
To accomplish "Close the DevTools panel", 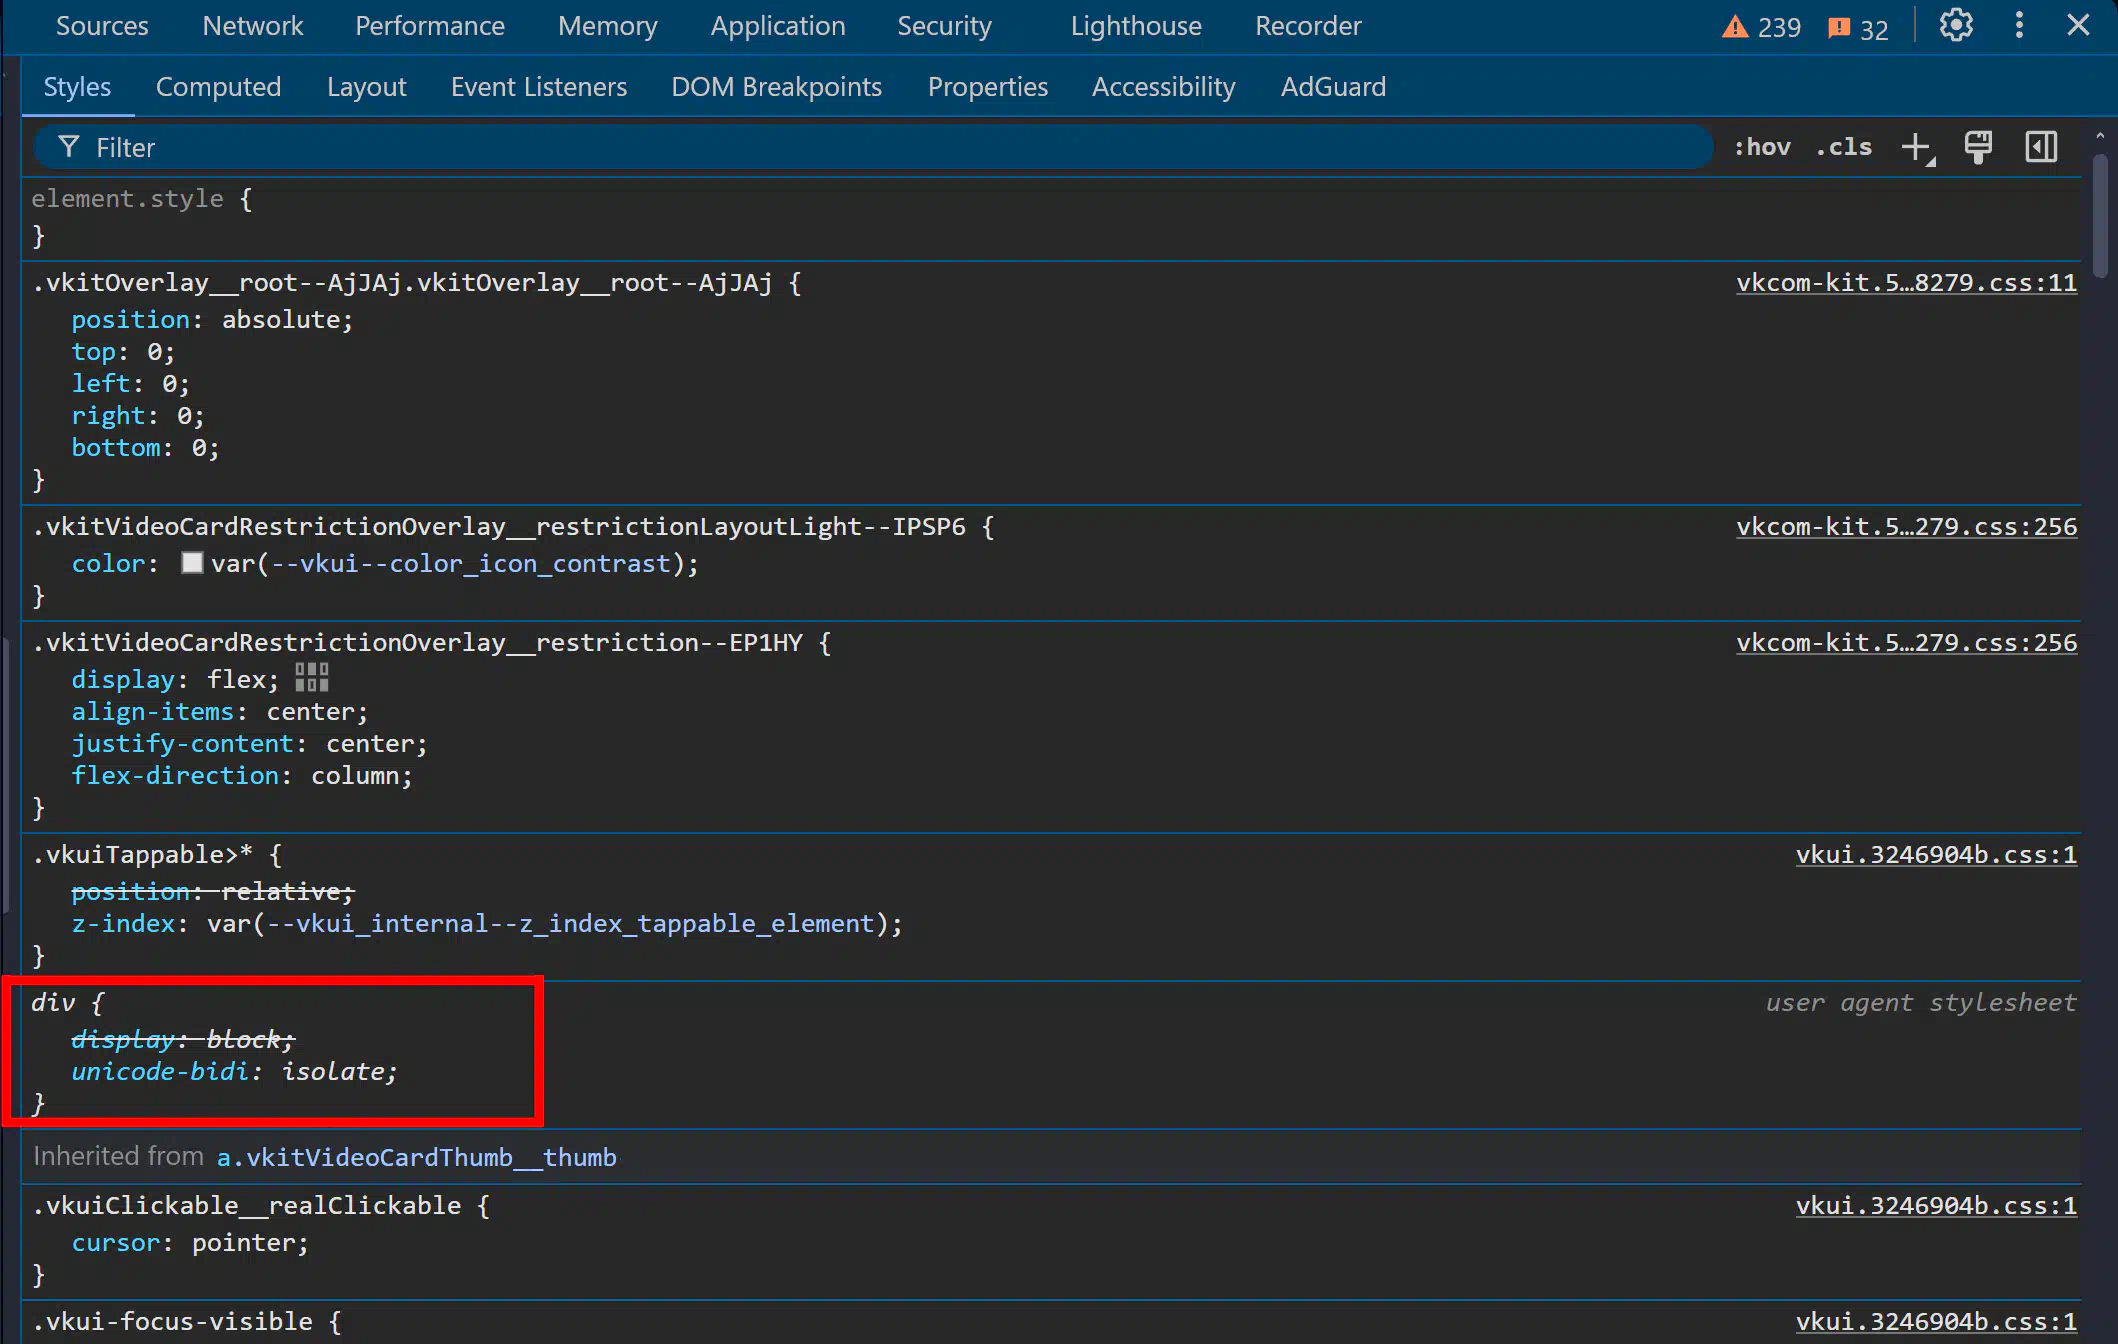I will tap(2078, 26).
